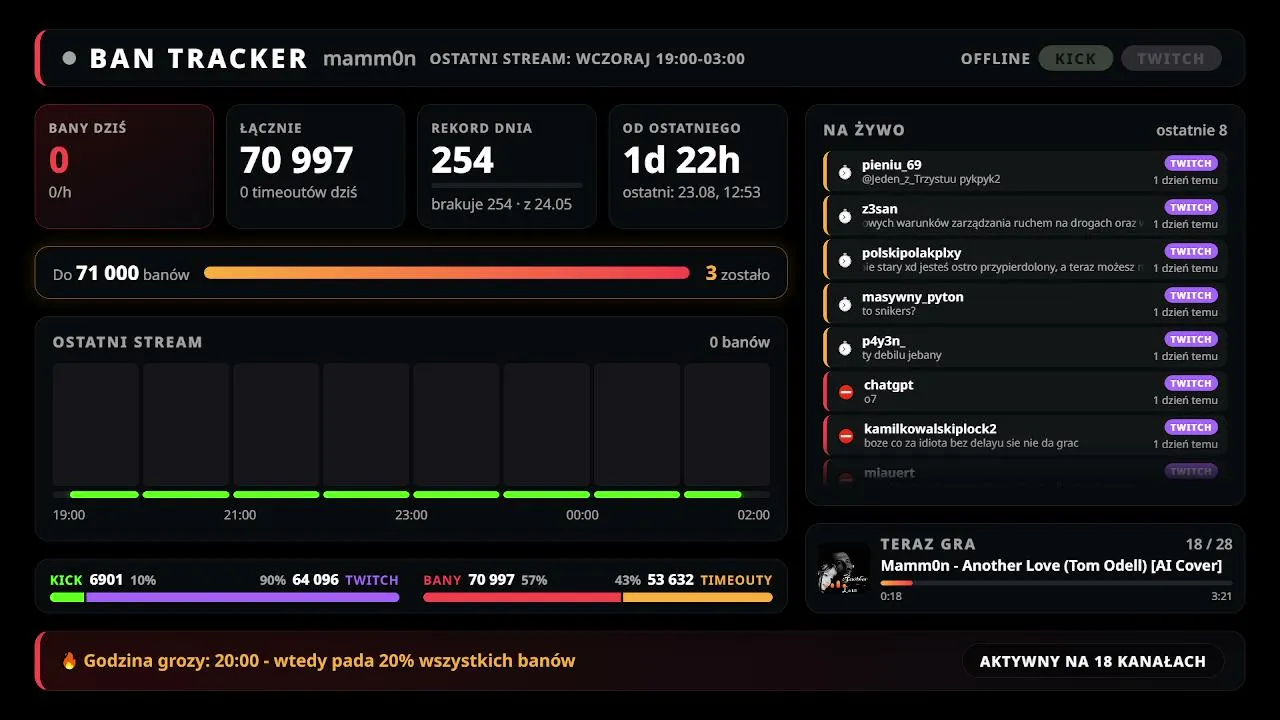Click the song title 'Mamm0n - Another Love'
1280x720 pixels.
[x=1051, y=566]
